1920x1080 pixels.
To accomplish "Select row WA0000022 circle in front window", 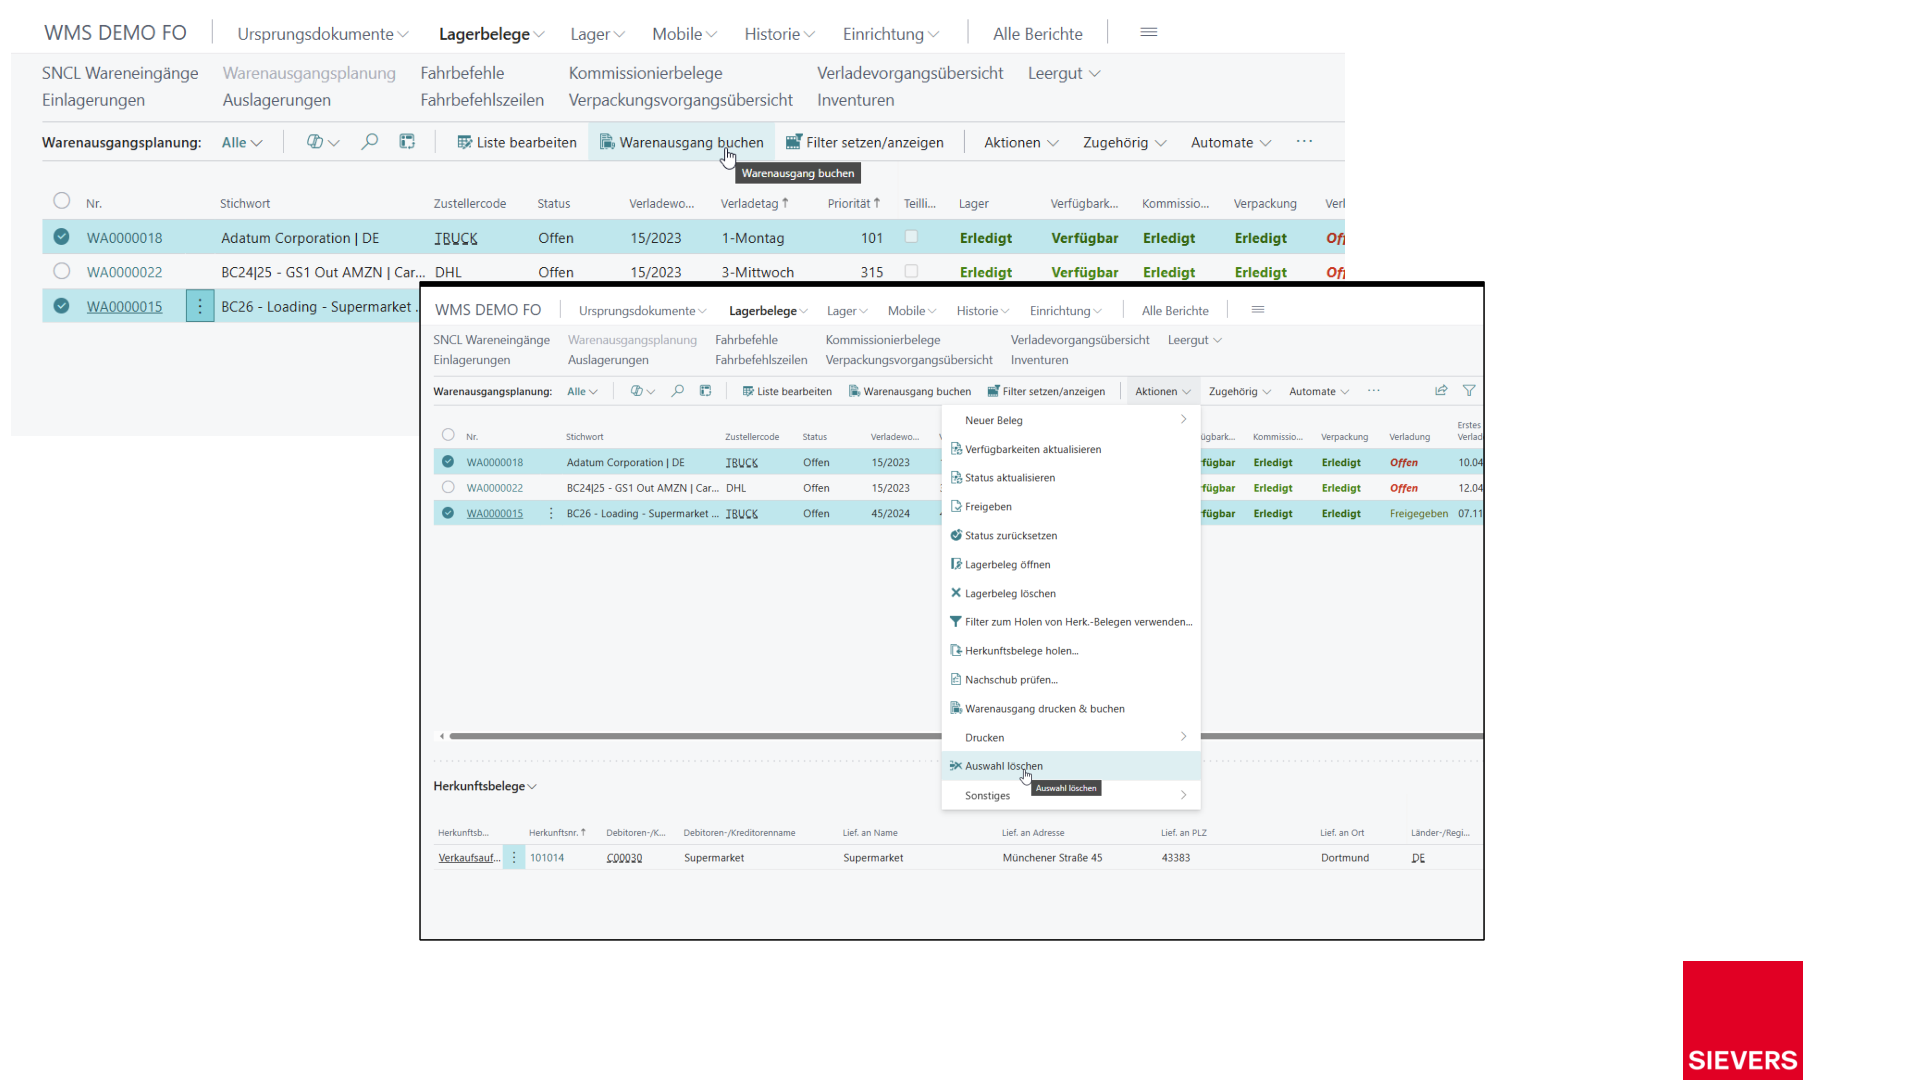I will point(448,488).
